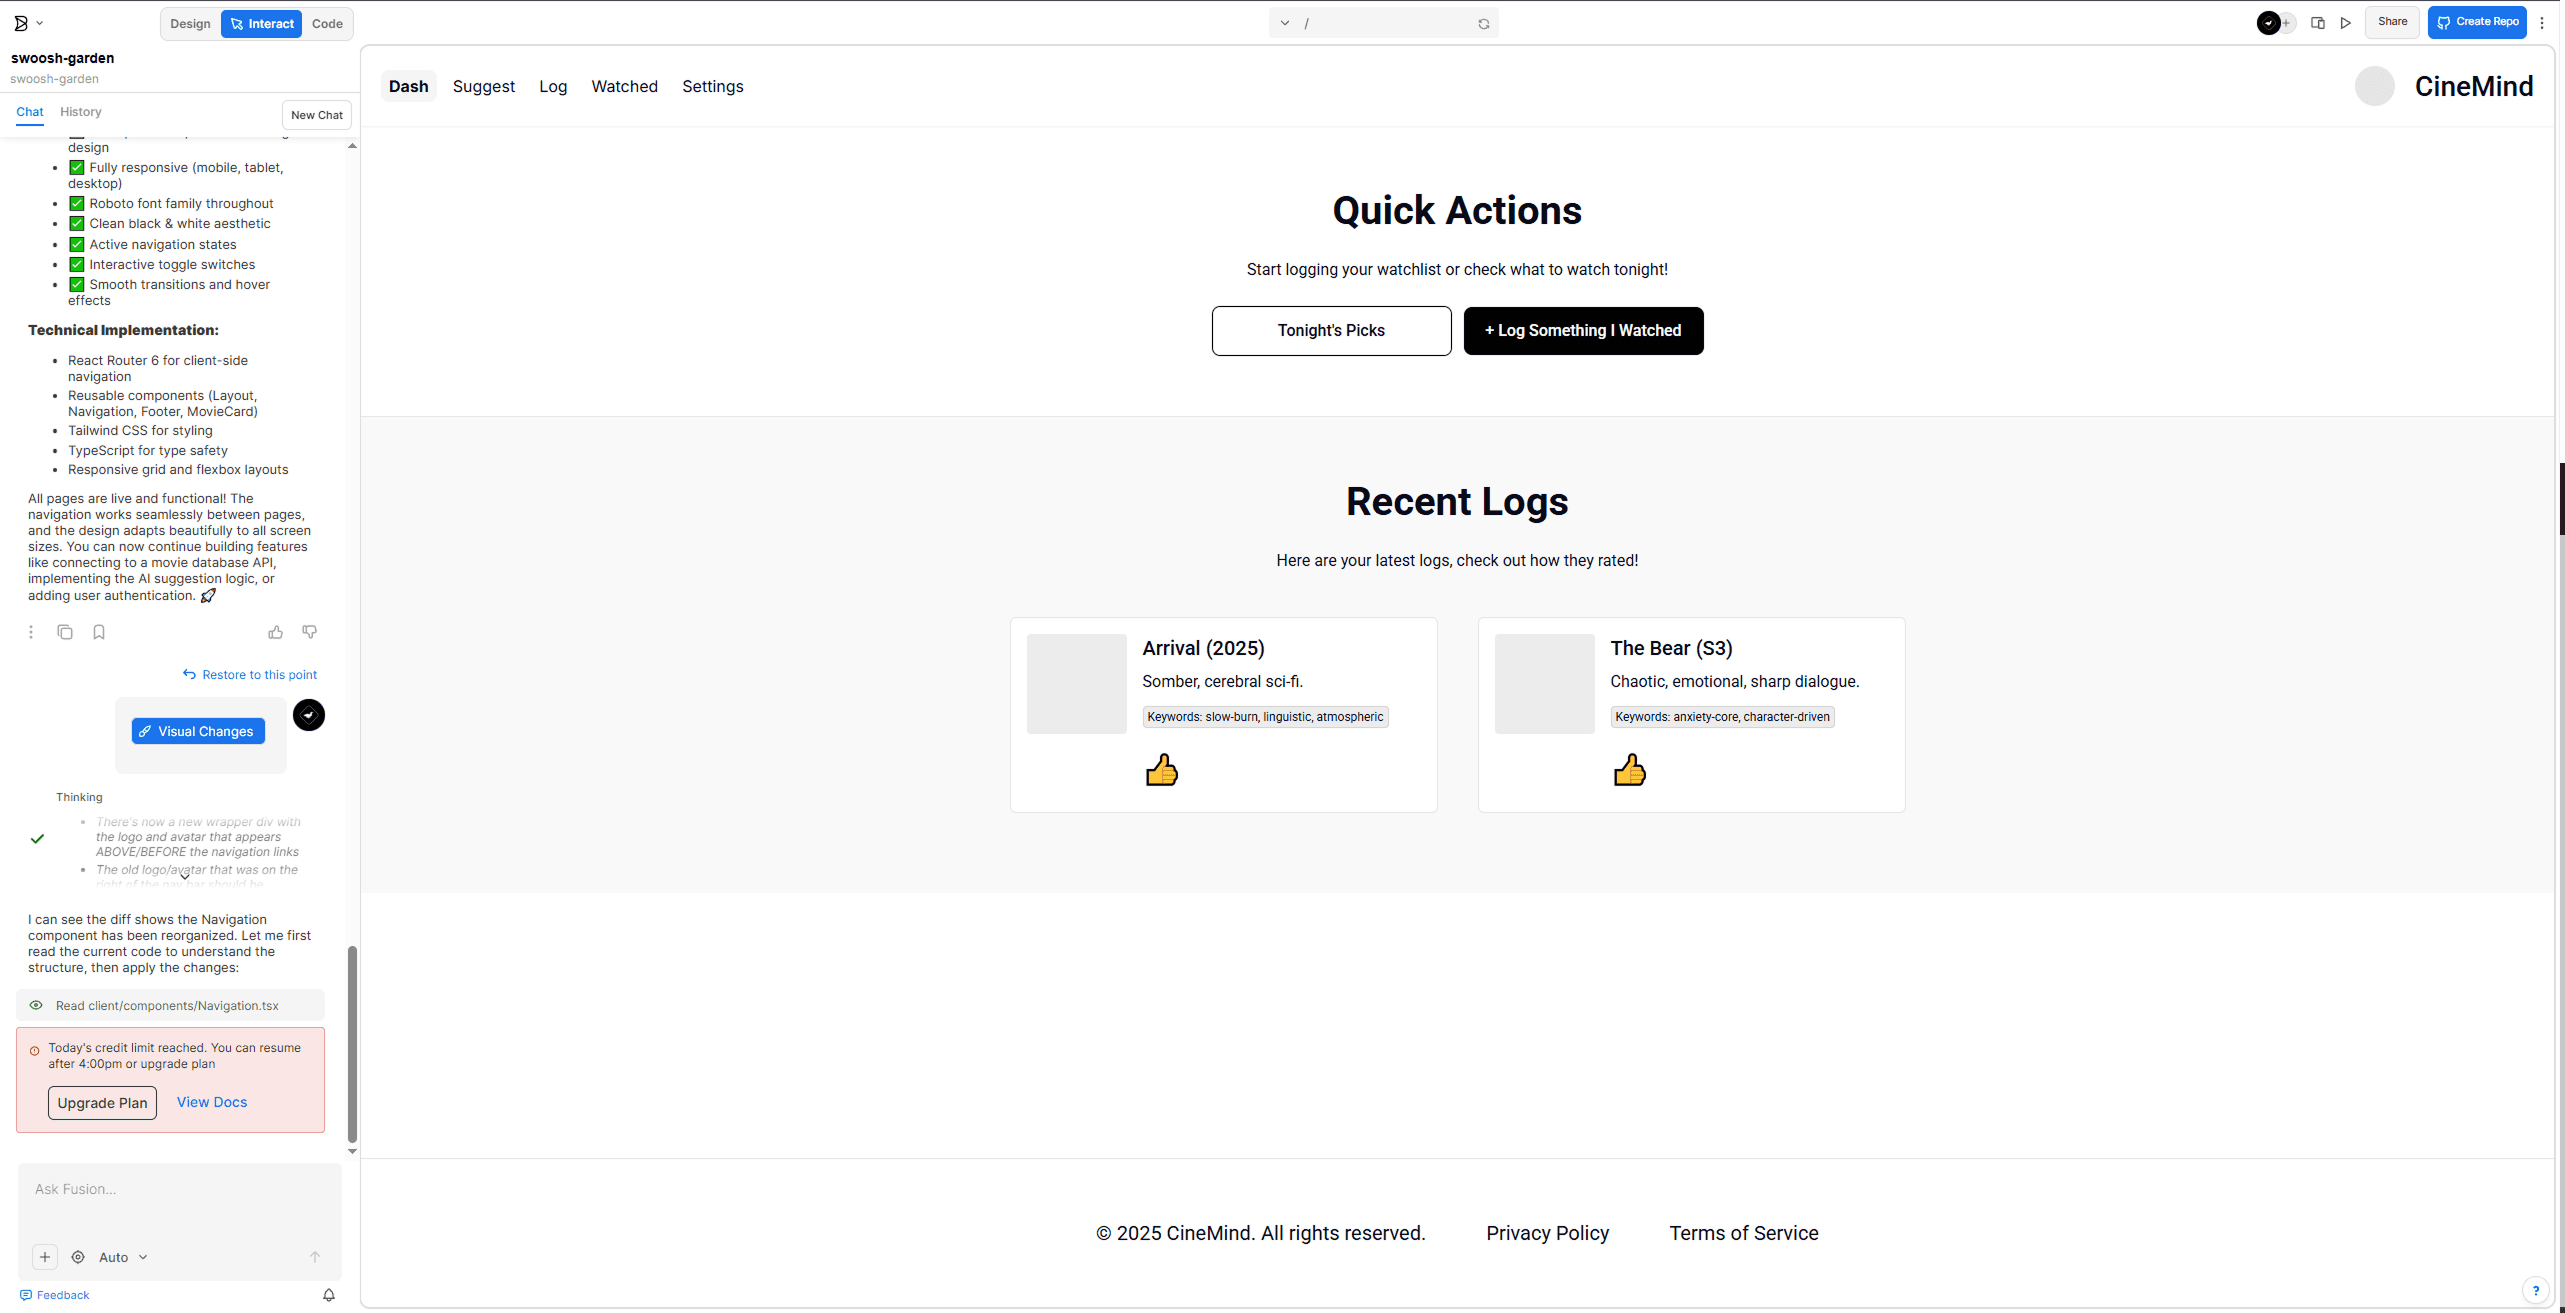Open the History tab
The width and height of the screenshot is (2565, 1313).
(x=80, y=112)
